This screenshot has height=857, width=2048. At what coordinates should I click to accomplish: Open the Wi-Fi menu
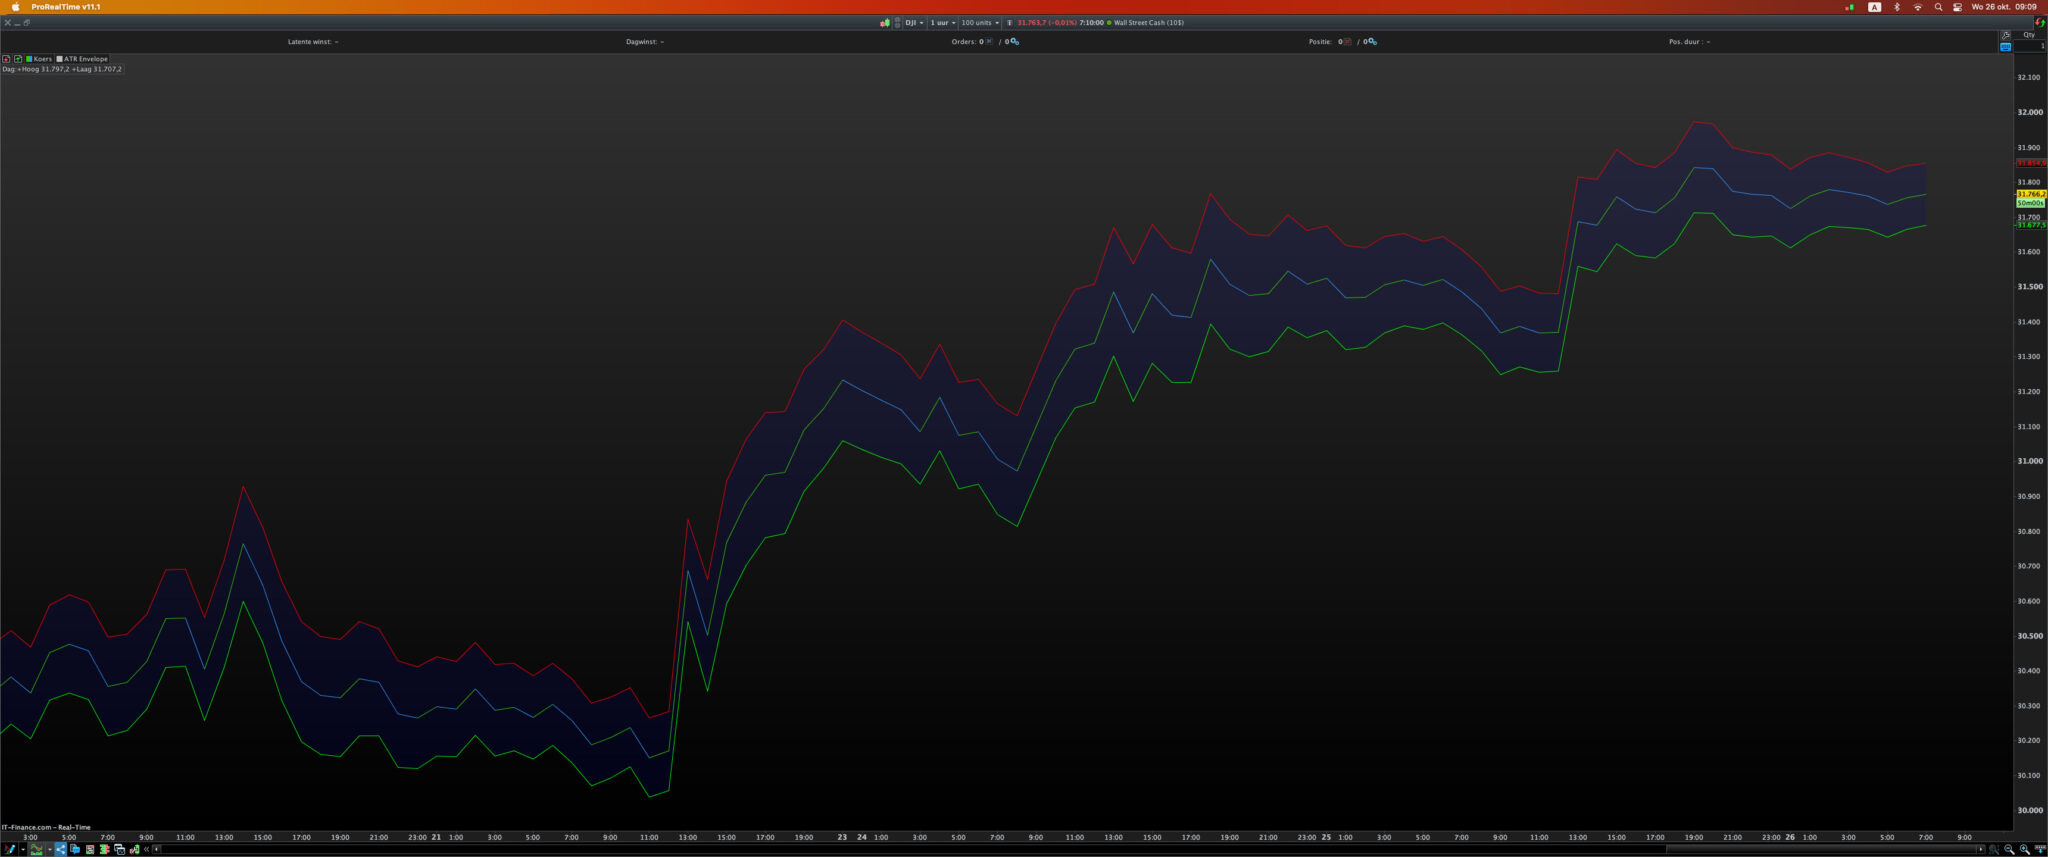pos(1917,7)
